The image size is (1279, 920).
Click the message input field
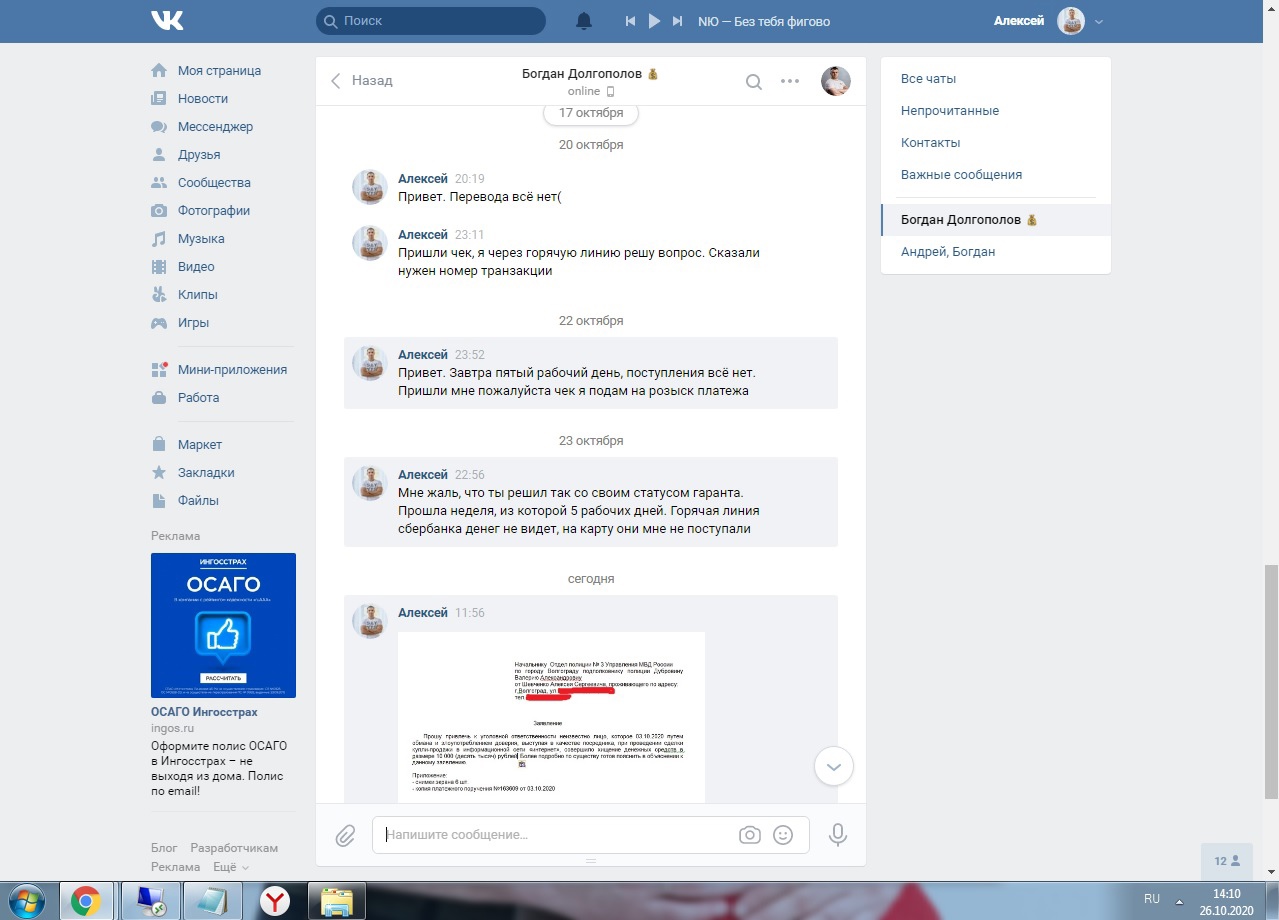[x=555, y=835]
